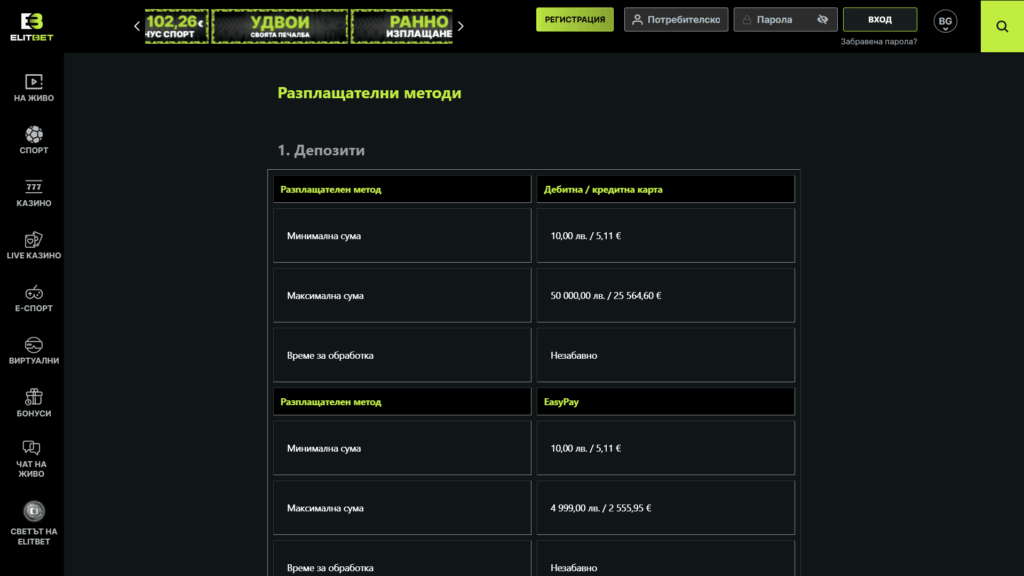Open Светът на Elitbet menu item
The image size is (1024, 576).
click(33, 512)
